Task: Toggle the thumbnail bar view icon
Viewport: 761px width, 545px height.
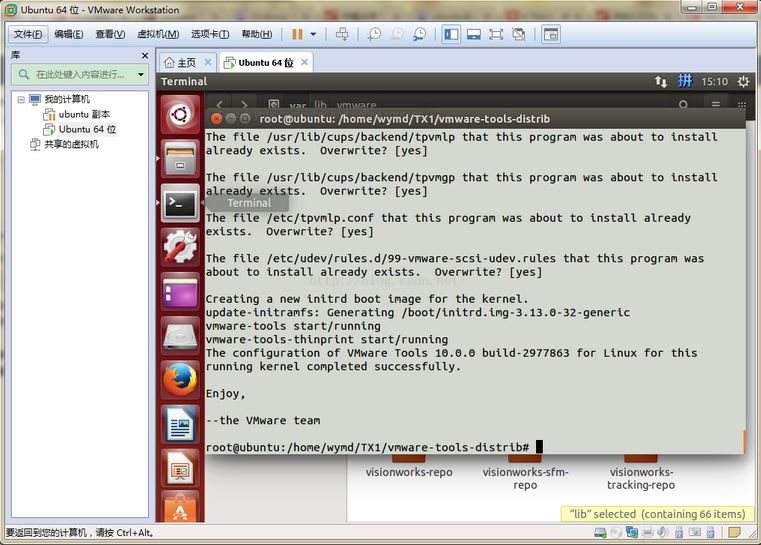Action: coord(474,34)
